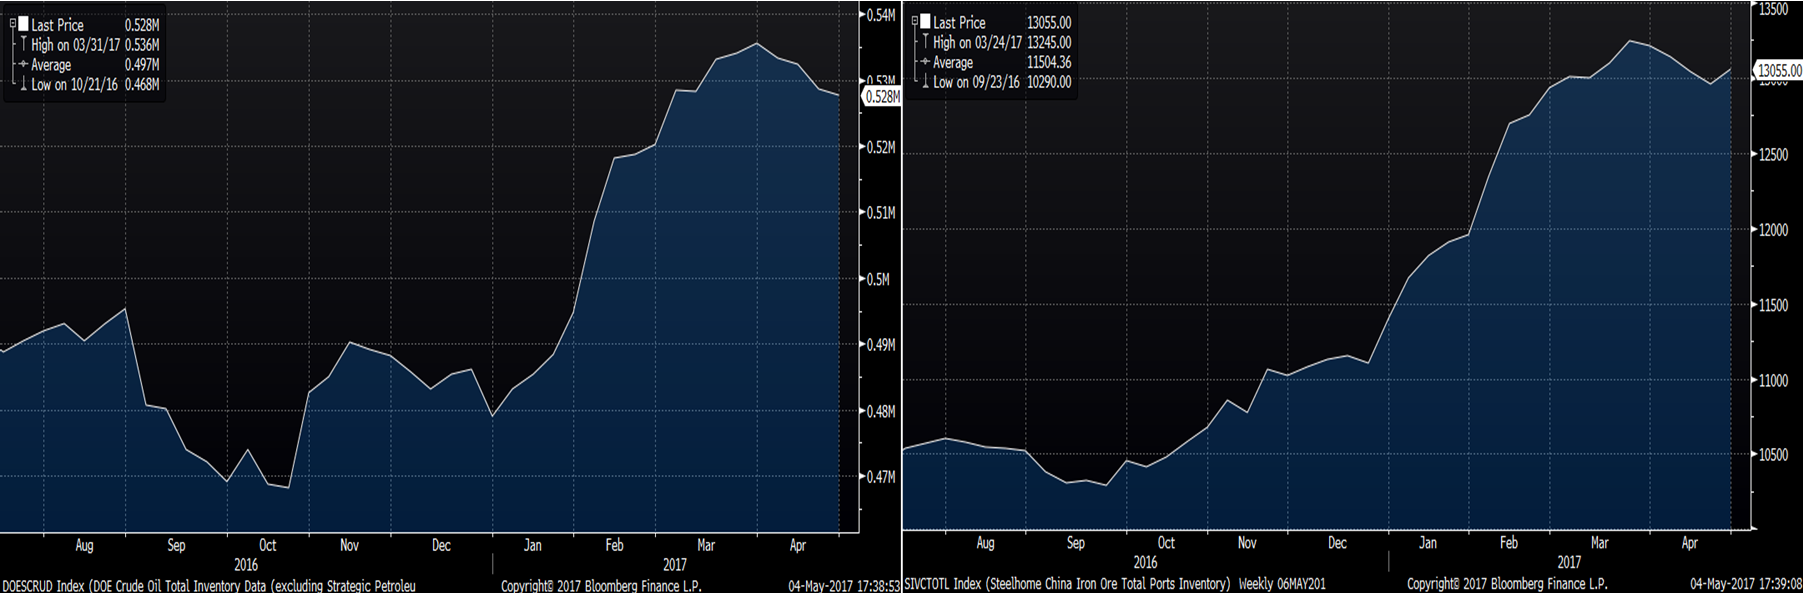Image resolution: width=1804 pixels, height=595 pixels.
Task: Collapse the iron ore chart legend tree
Action: (914, 22)
